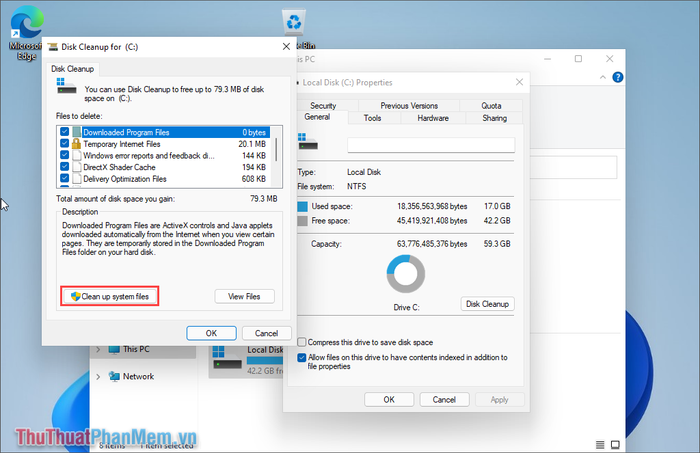The image size is (700, 453).
Task: Confirm Disk Cleanup with OK button
Action: pos(211,333)
